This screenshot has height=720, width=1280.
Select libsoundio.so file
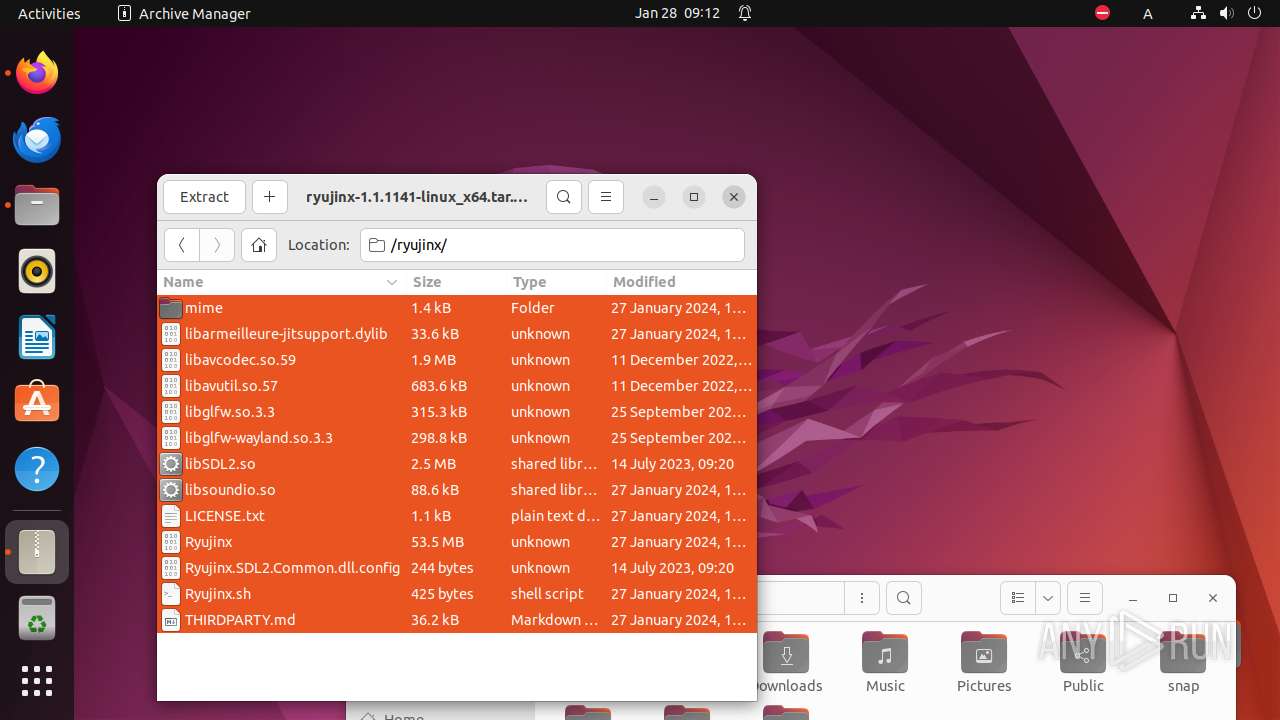click(x=457, y=490)
